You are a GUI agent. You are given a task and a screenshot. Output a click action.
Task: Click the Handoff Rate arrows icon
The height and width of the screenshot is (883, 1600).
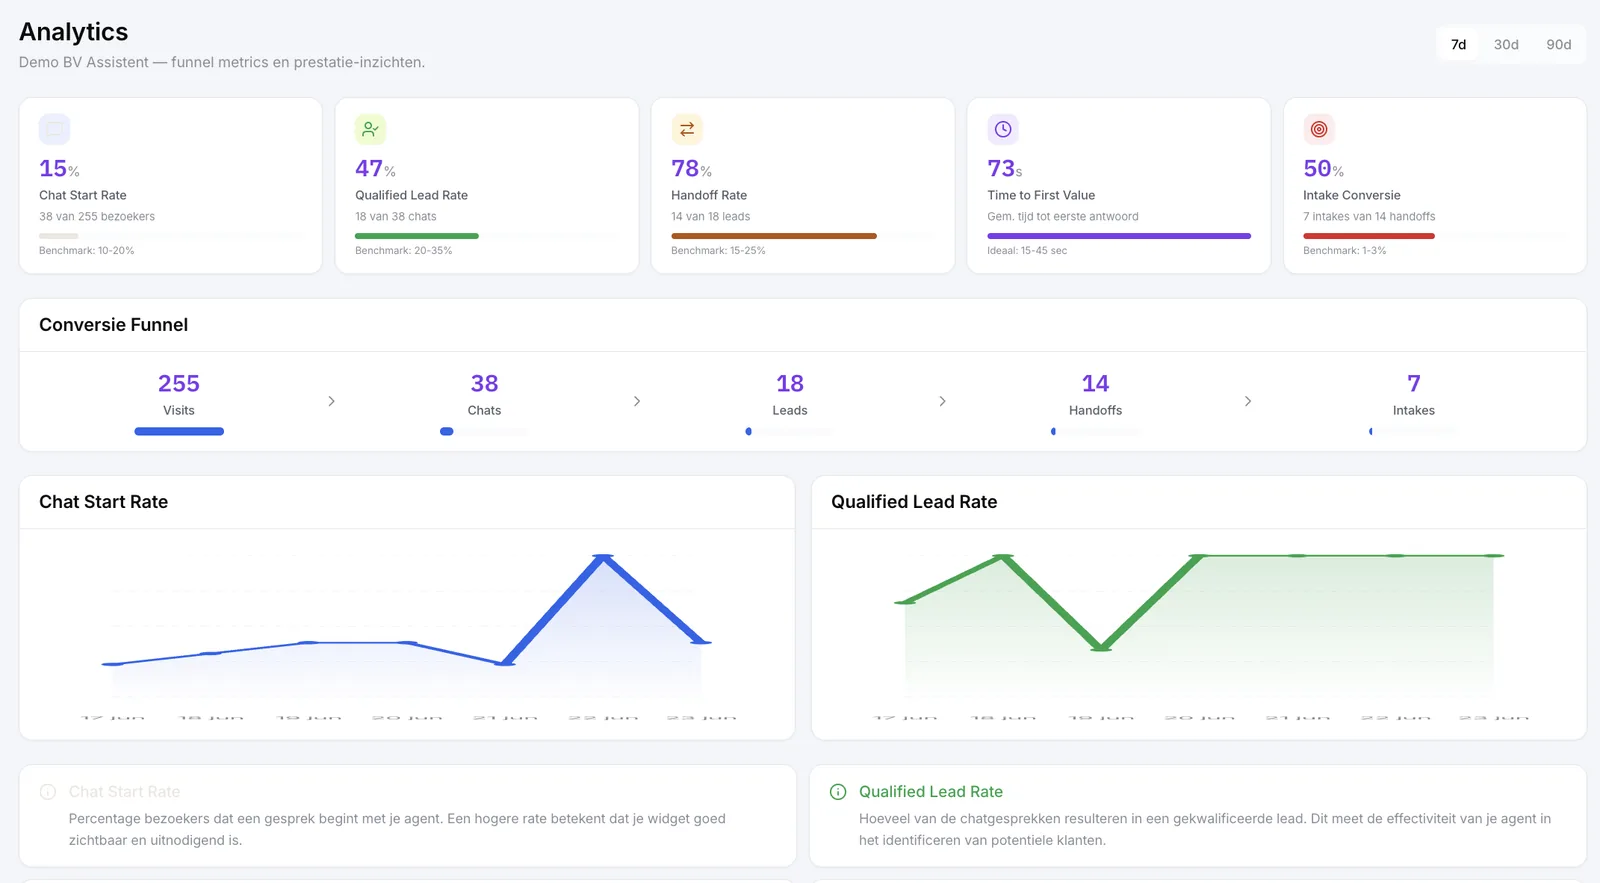(x=687, y=129)
